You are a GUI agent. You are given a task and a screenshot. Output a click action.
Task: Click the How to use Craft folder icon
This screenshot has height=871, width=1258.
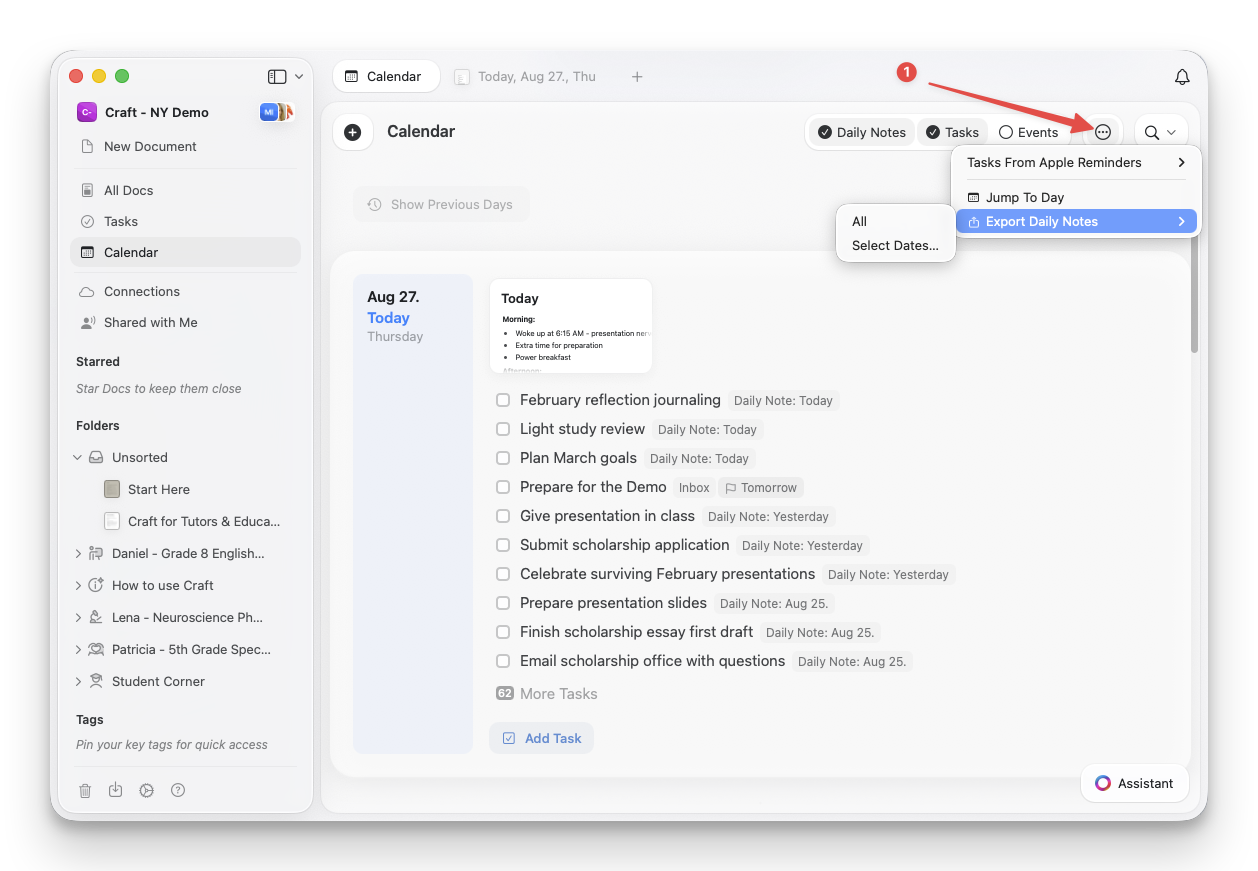coord(96,585)
